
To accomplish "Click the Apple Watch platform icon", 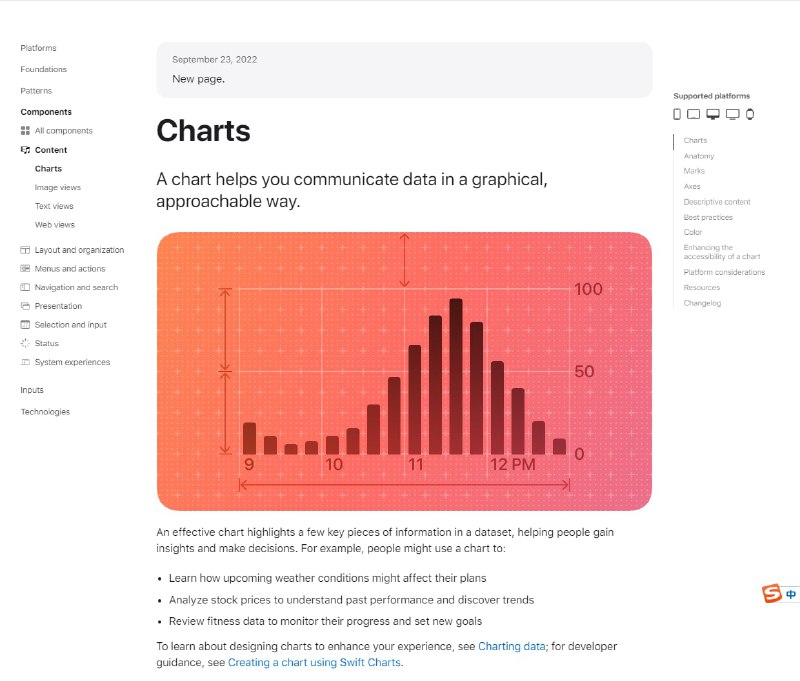I will click(750, 114).
